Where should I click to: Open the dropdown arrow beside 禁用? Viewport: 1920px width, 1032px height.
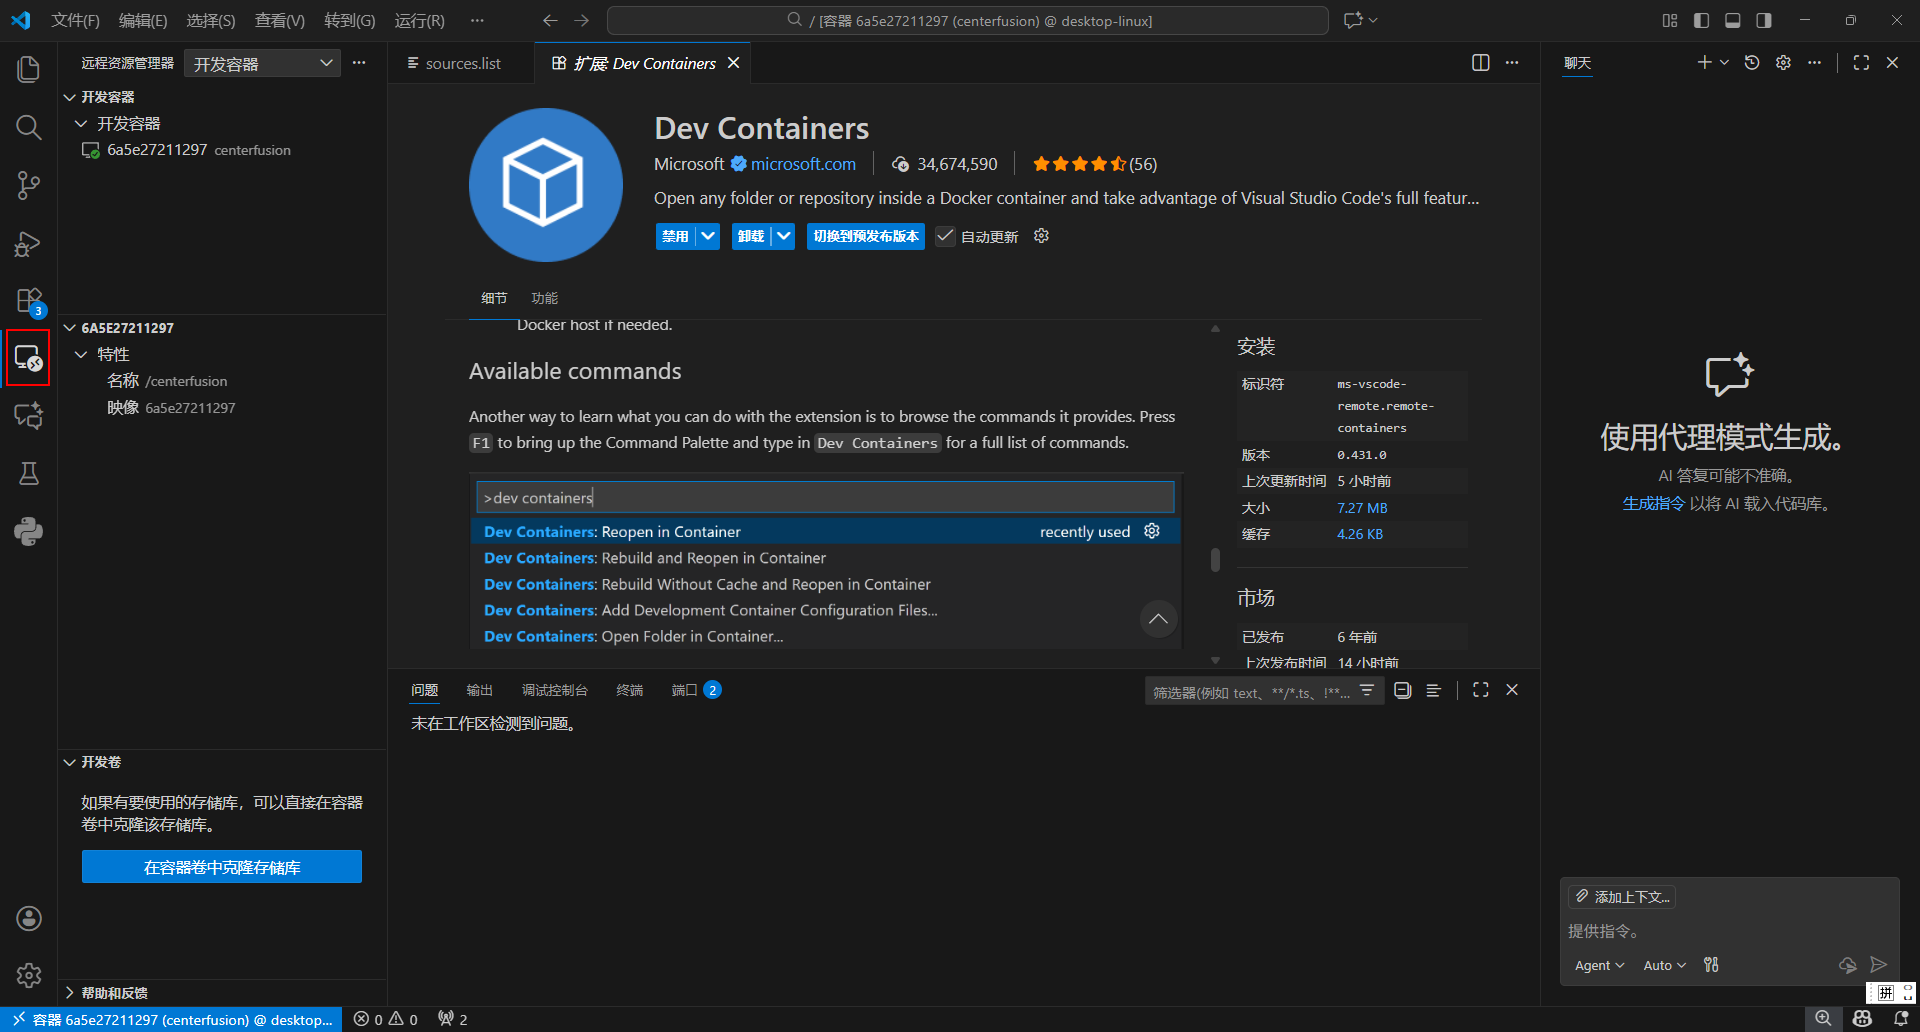tap(708, 236)
